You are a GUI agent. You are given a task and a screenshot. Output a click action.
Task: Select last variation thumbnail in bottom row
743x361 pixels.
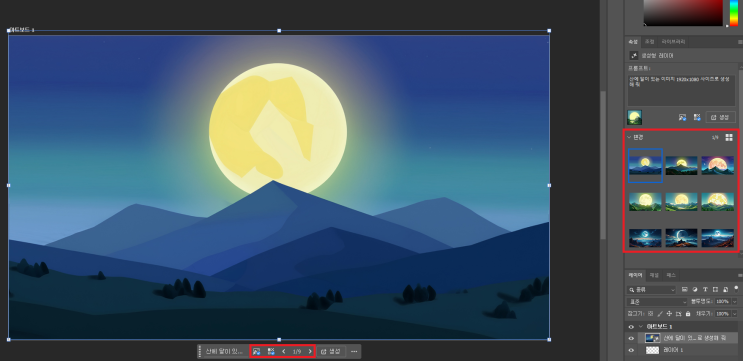coord(717,238)
